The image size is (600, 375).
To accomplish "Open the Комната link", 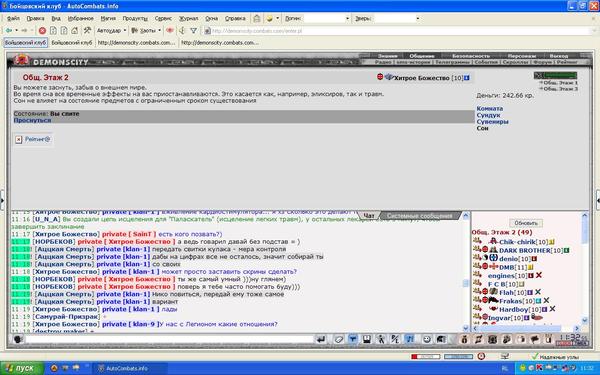I will coord(489,109).
